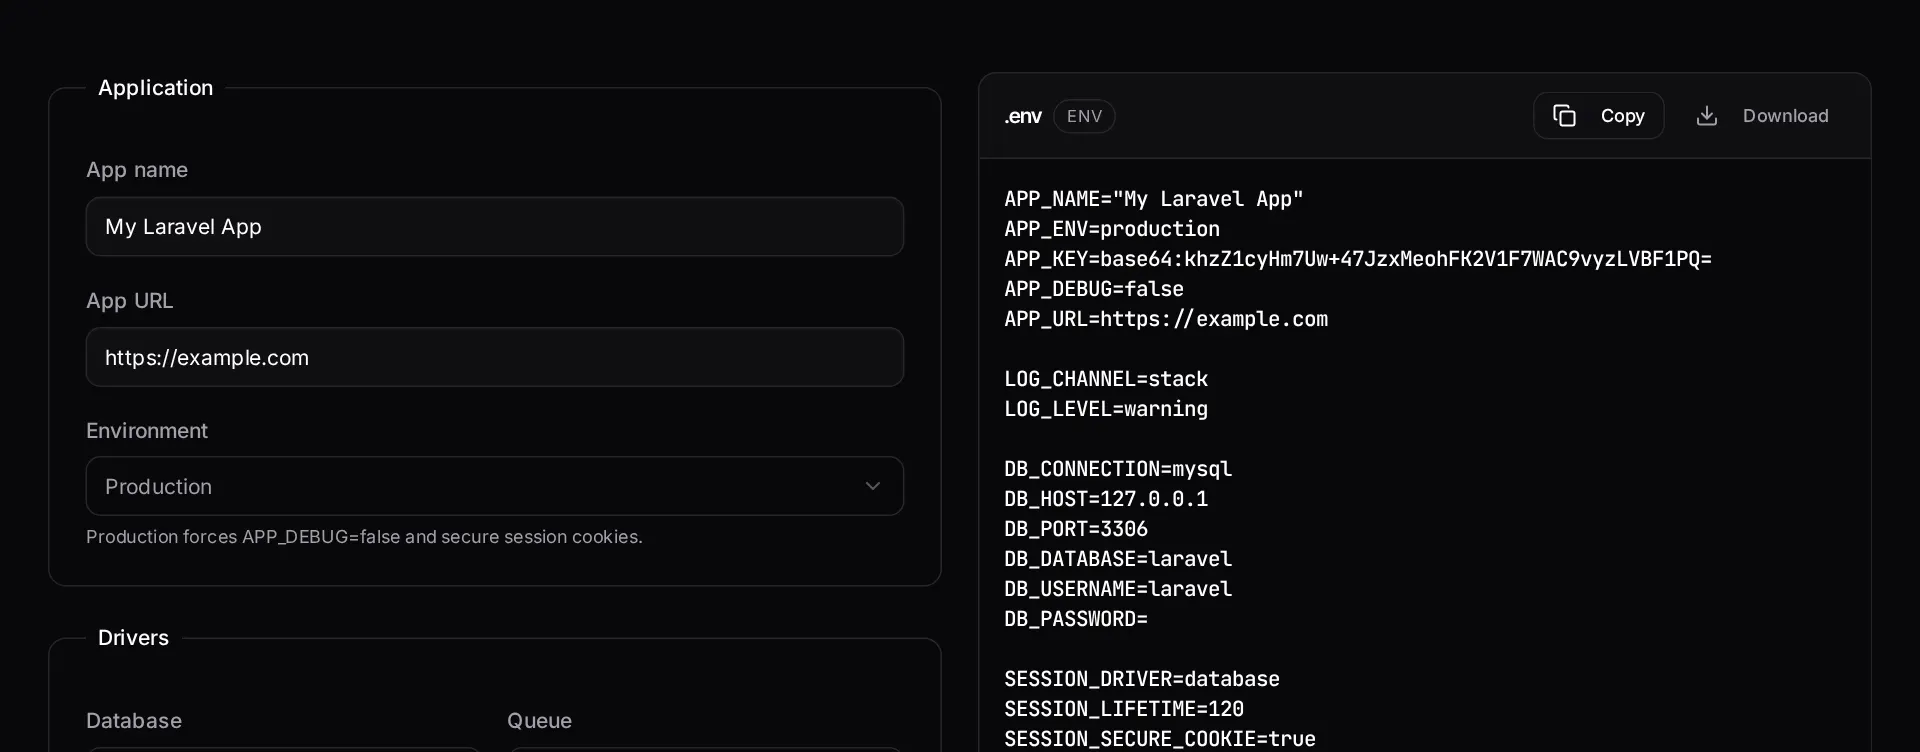The width and height of the screenshot is (1920, 752).
Task: Click the DB_PASSWORD= line
Action: [1076, 619]
